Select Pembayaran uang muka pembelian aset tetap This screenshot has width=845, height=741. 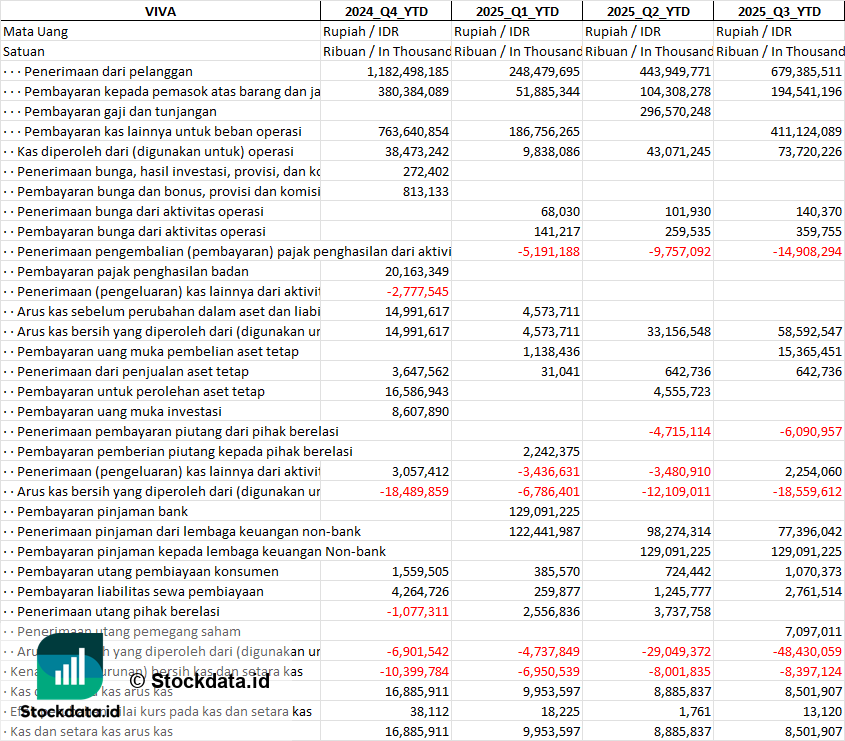pyautogui.click(x=158, y=351)
